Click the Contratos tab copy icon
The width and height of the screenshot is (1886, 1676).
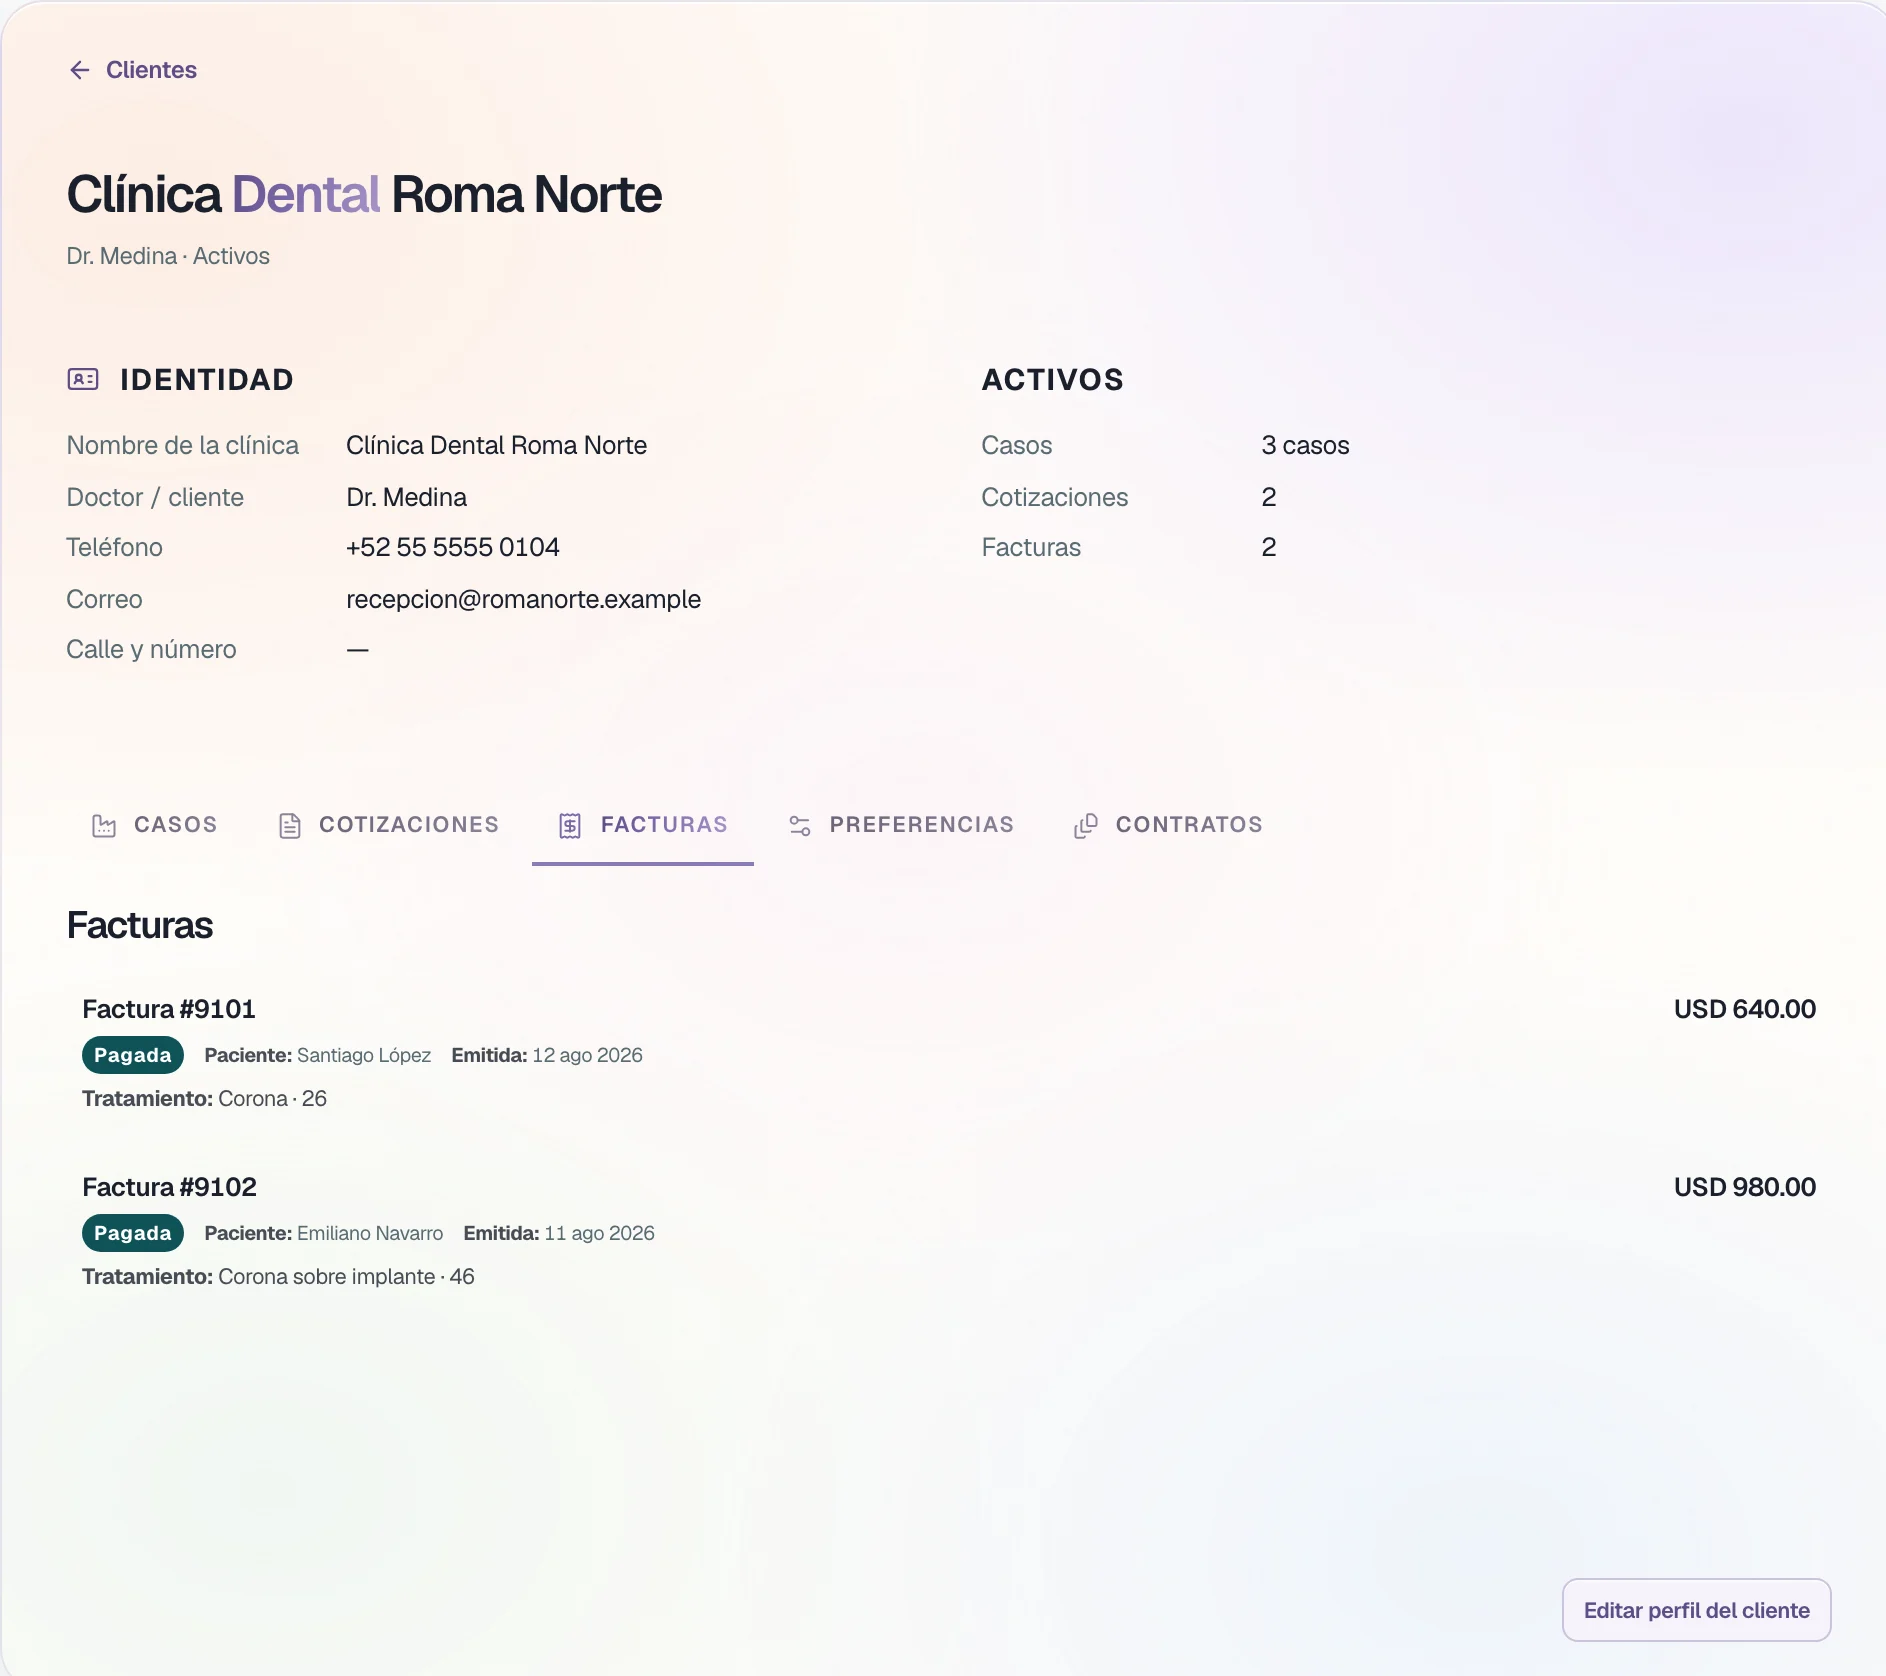pyautogui.click(x=1086, y=826)
